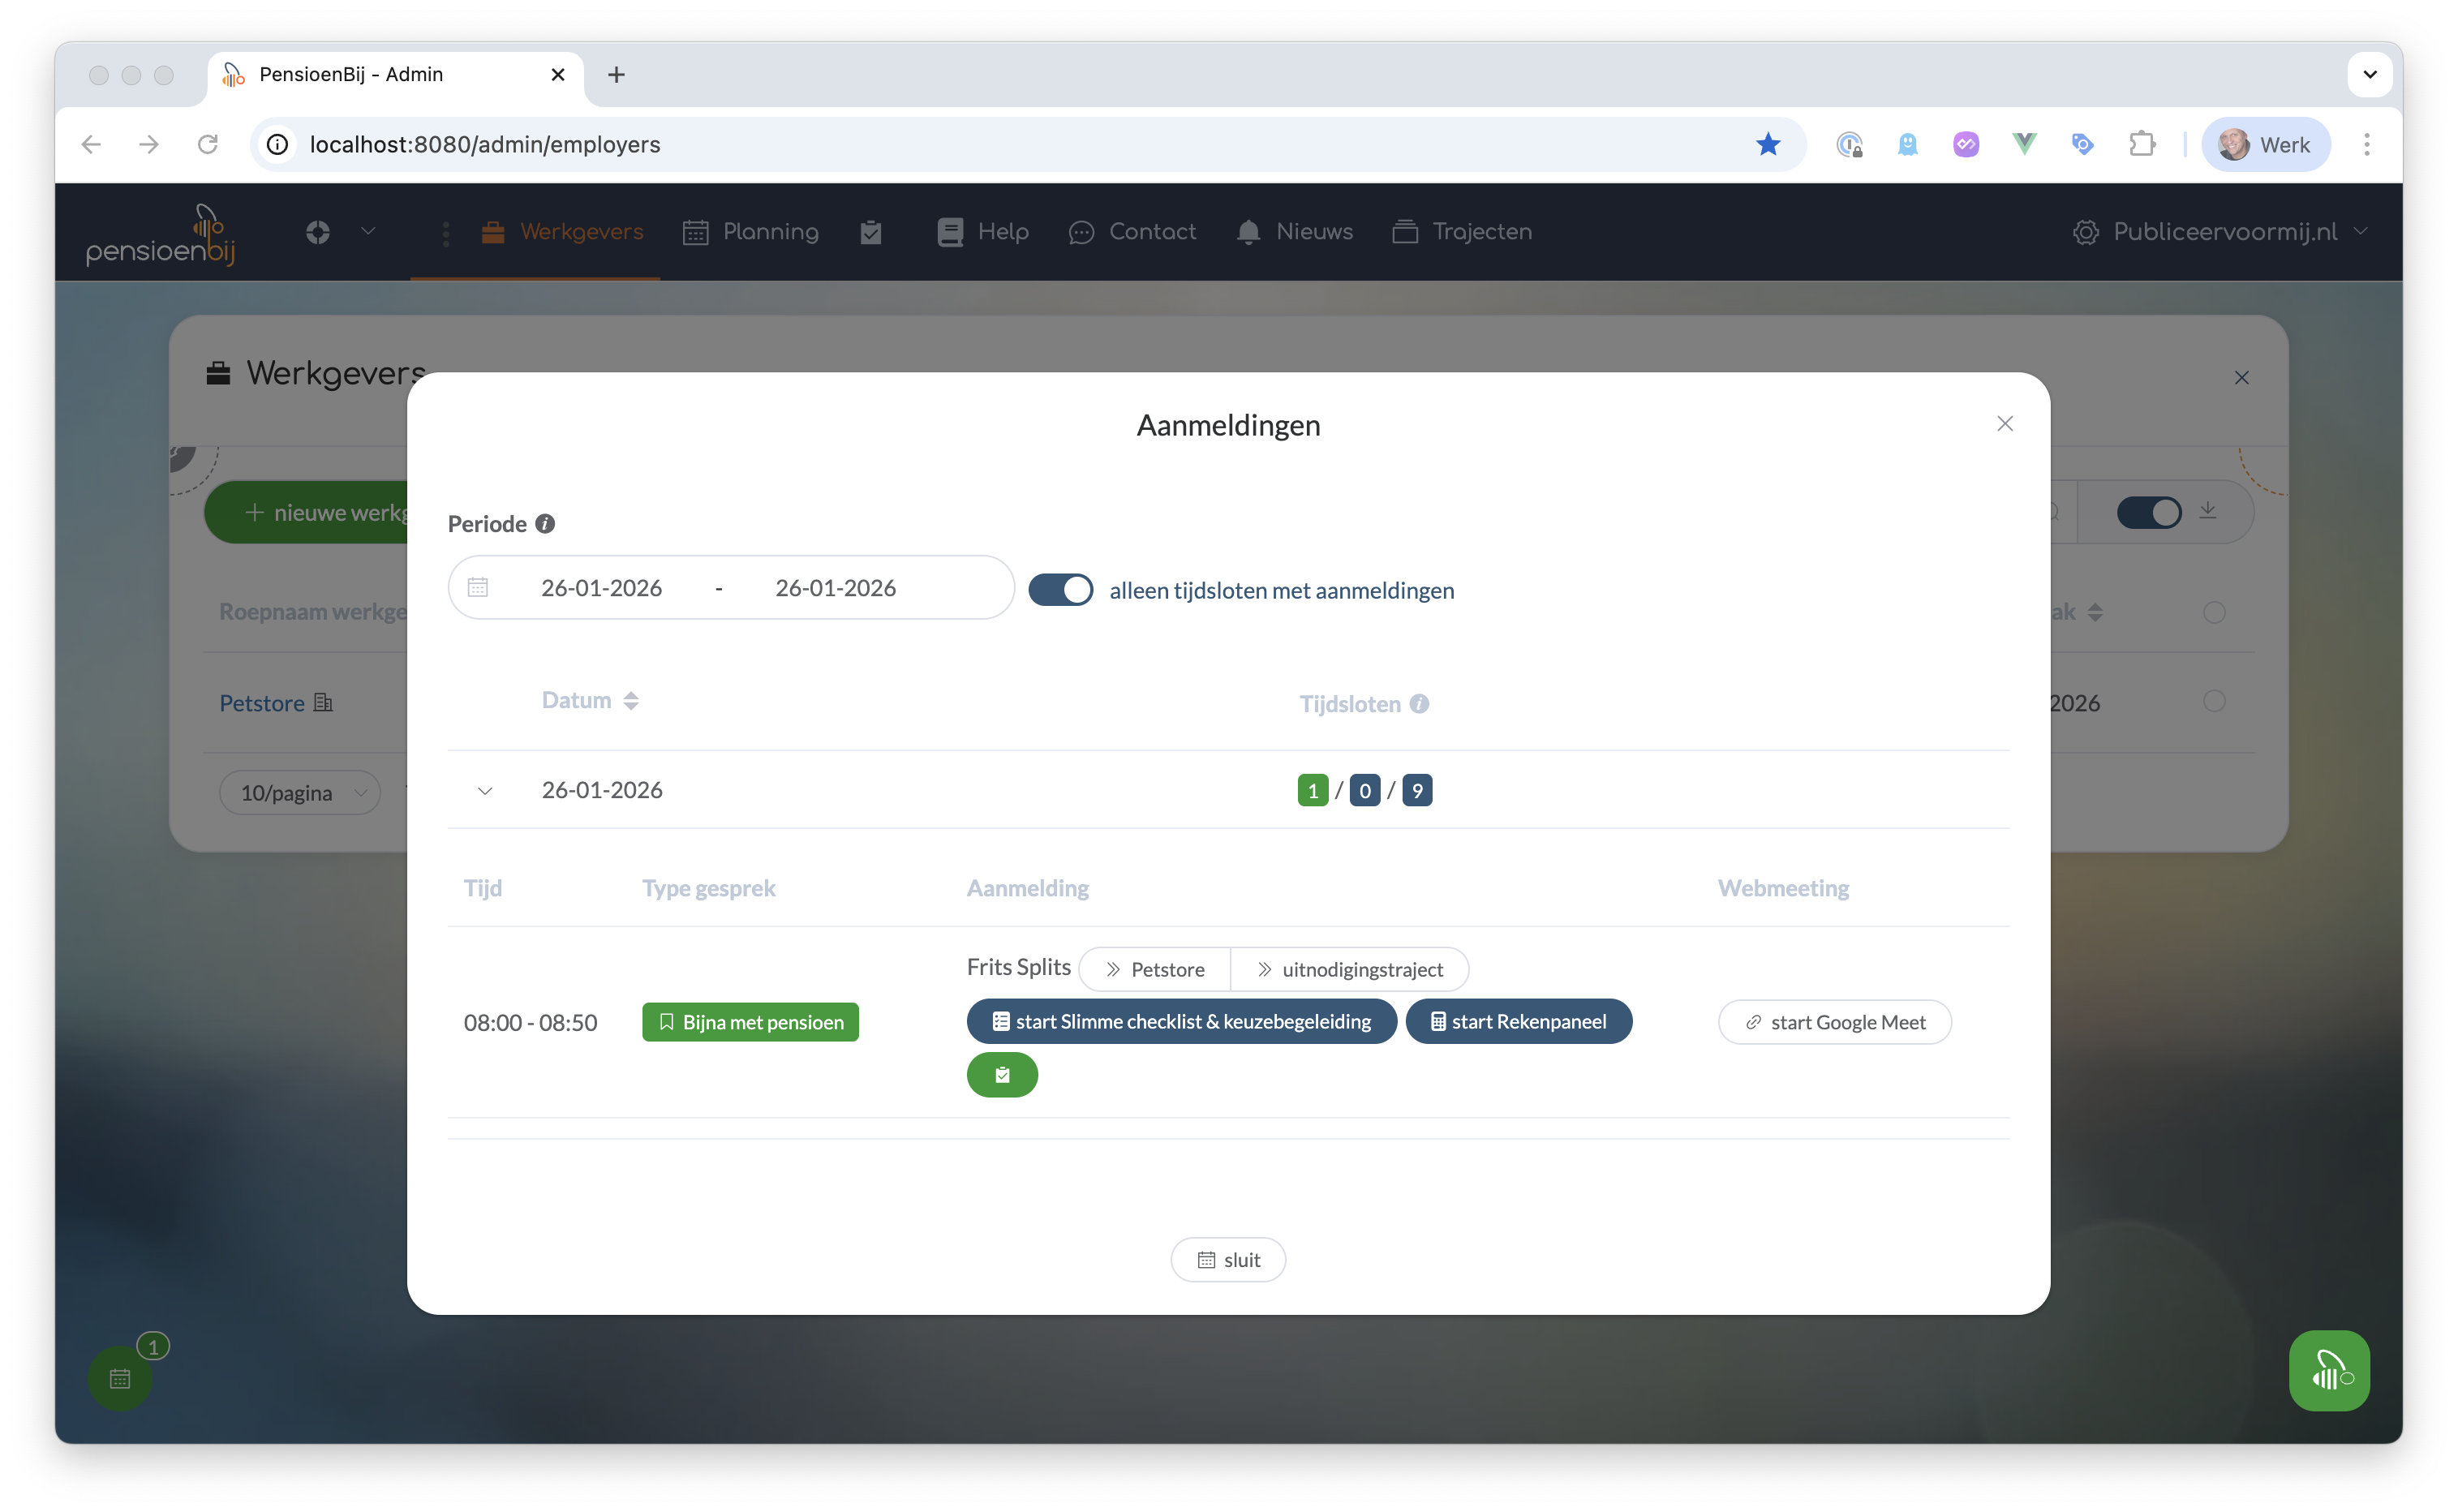Viewport: 2458px width, 1512px height.
Task: Click start Google Meet button
Action: (x=1834, y=1022)
